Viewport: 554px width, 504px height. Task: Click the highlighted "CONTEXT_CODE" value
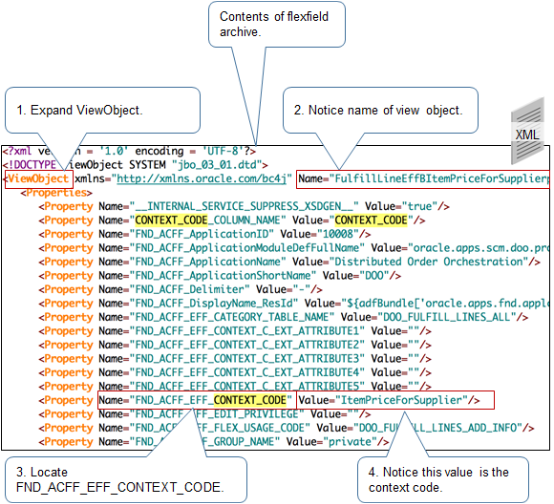pyautogui.click(x=371, y=220)
